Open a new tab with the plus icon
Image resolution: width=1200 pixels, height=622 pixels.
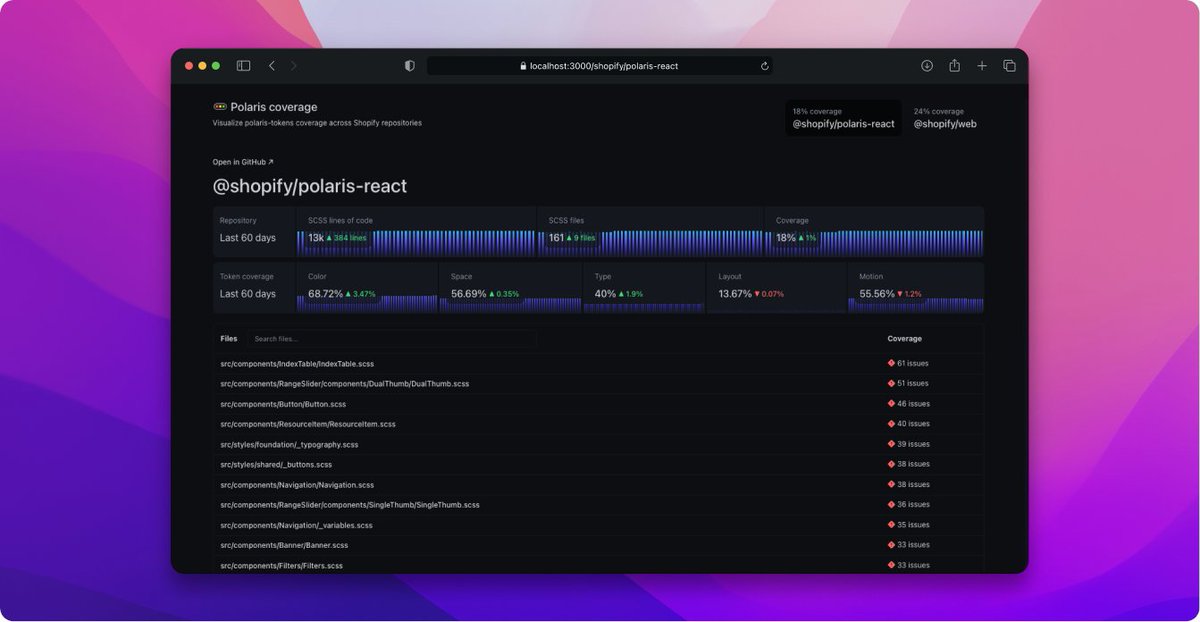coord(982,66)
